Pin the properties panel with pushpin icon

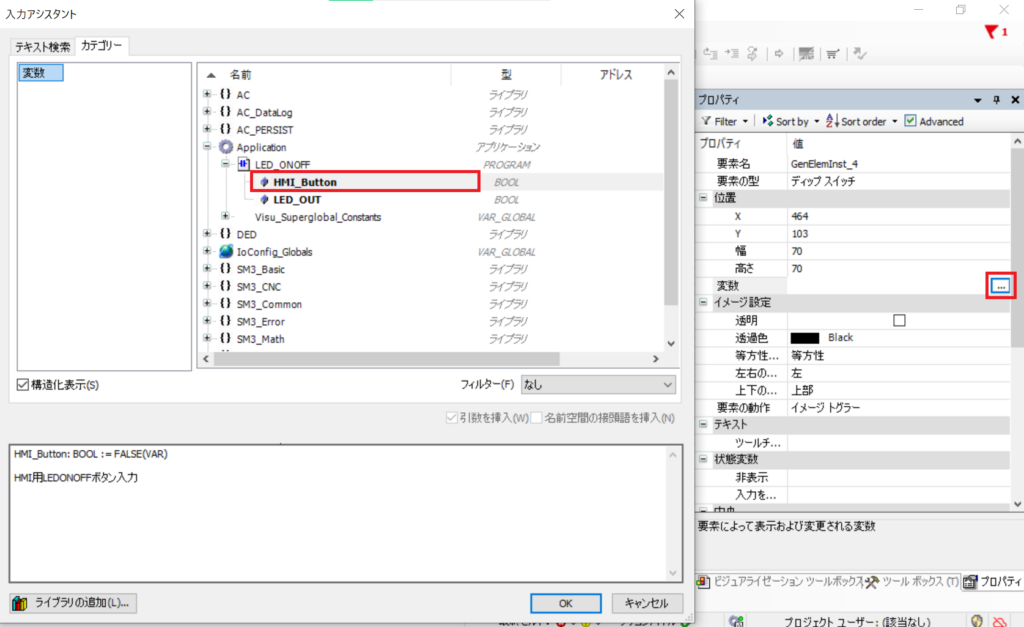click(996, 100)
